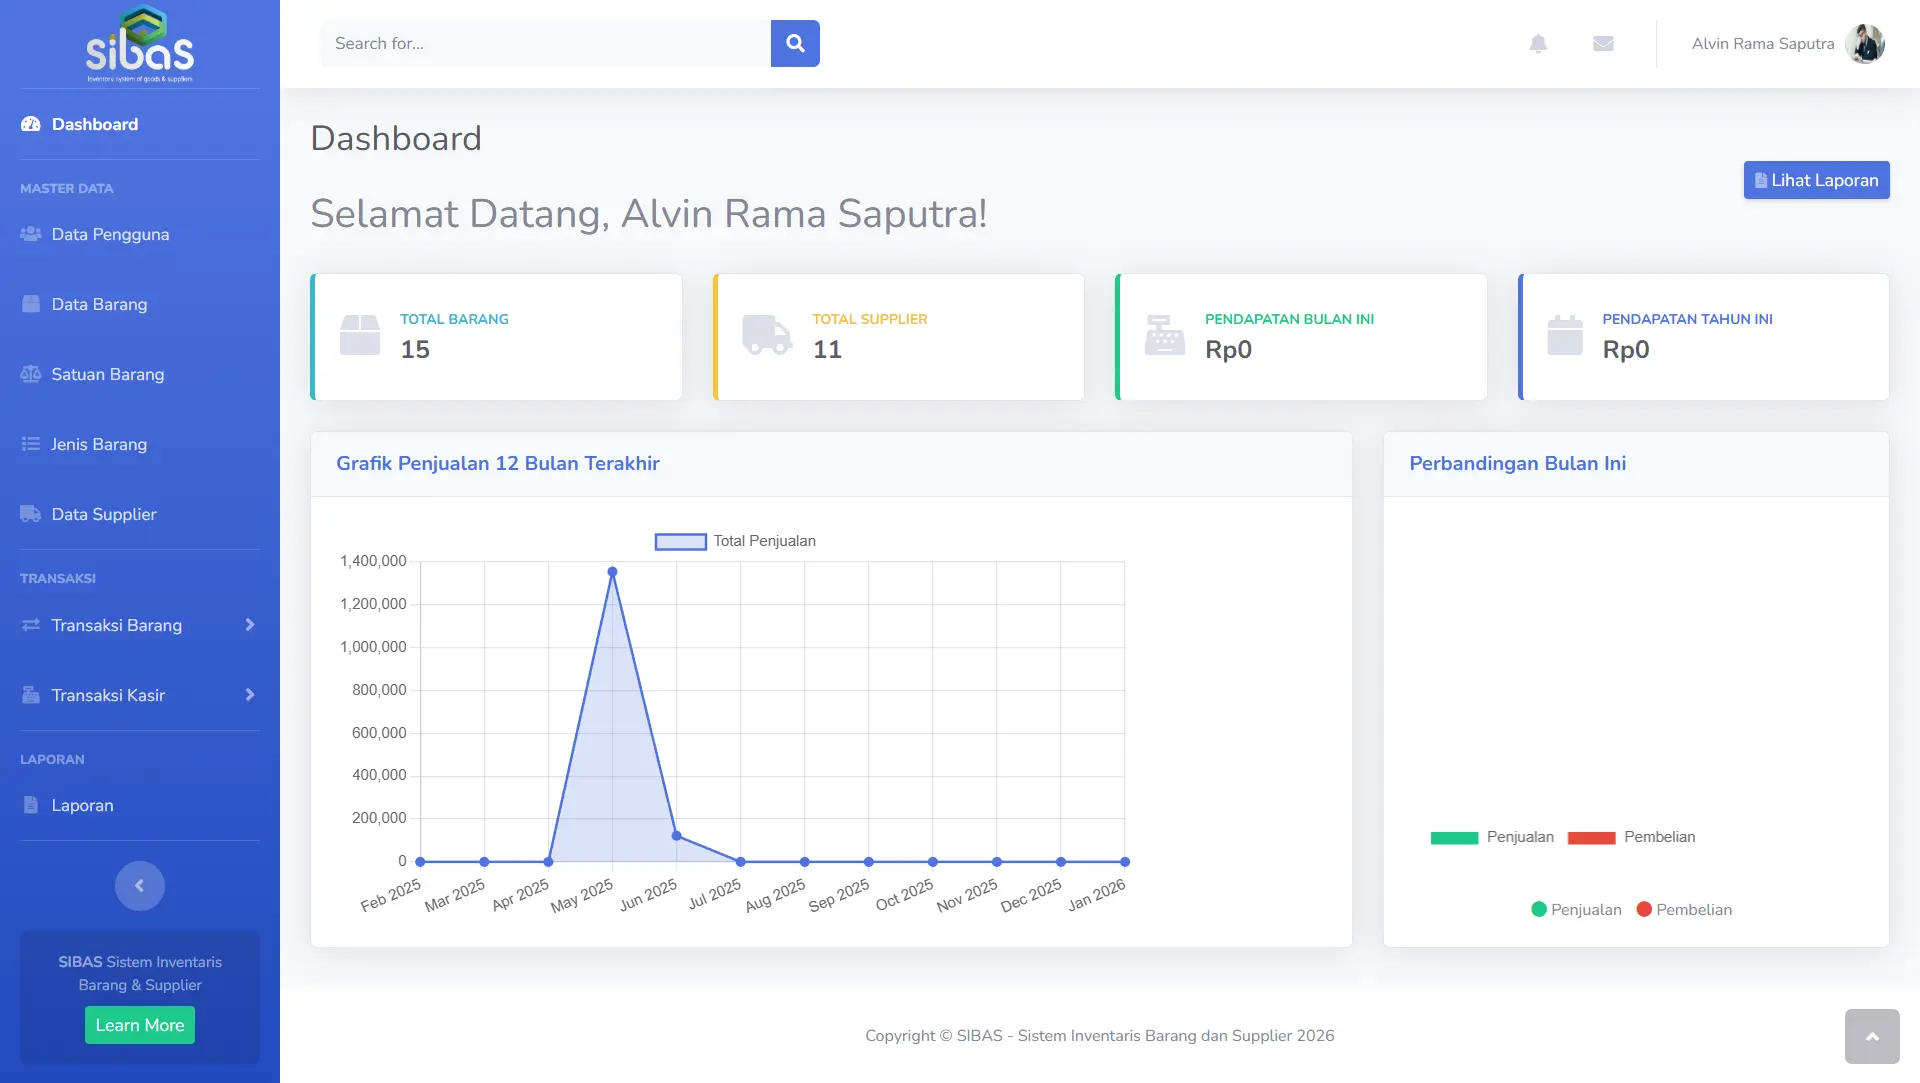Click the cash register icon in Pendapatan Bulan Ini
Viewport: 1920px width, 1083px height.
pyautogui.click(x=1165, y=335)
